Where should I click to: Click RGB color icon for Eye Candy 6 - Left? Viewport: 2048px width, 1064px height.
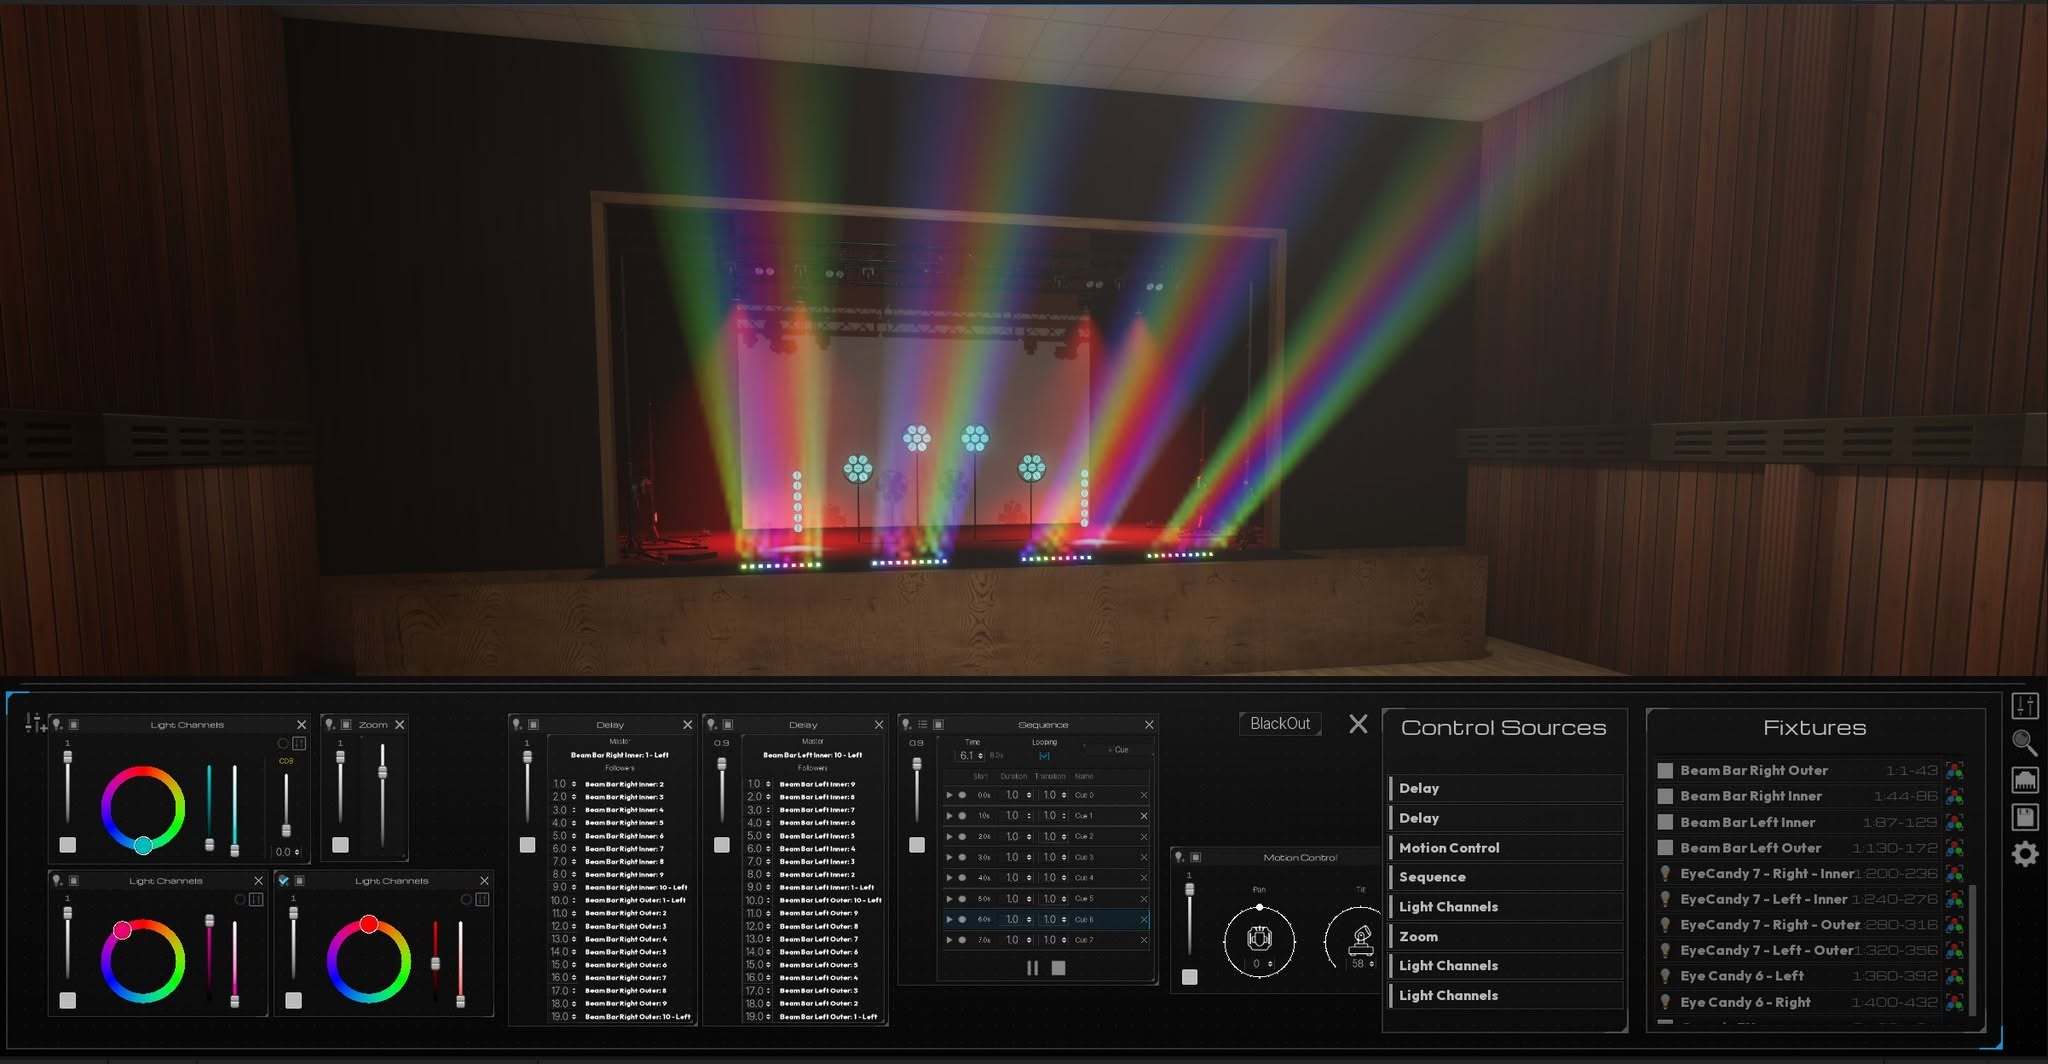[x=1954, y=976]
